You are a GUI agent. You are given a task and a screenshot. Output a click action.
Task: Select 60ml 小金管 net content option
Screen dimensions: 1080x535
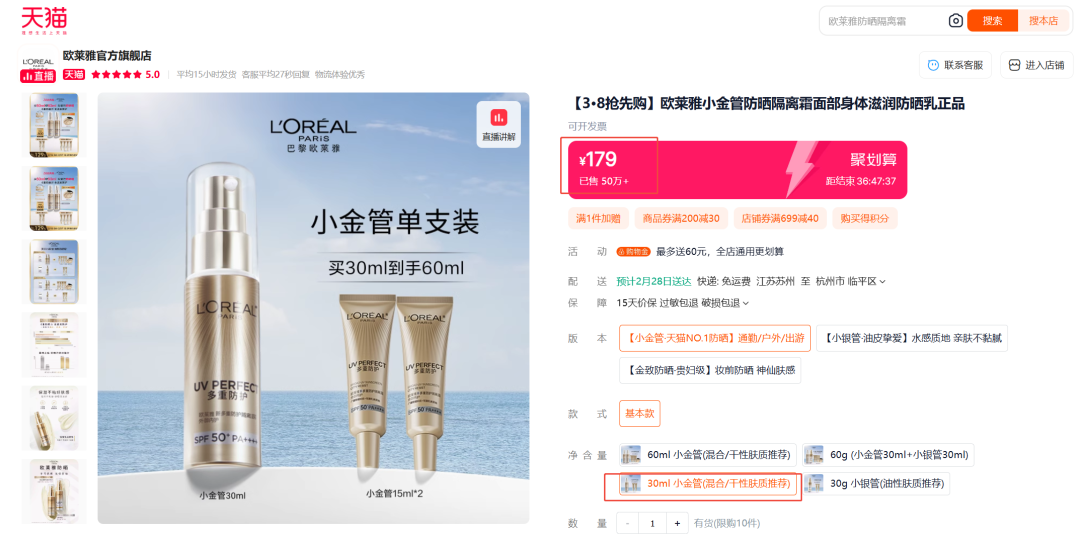(x=708, y=454)
